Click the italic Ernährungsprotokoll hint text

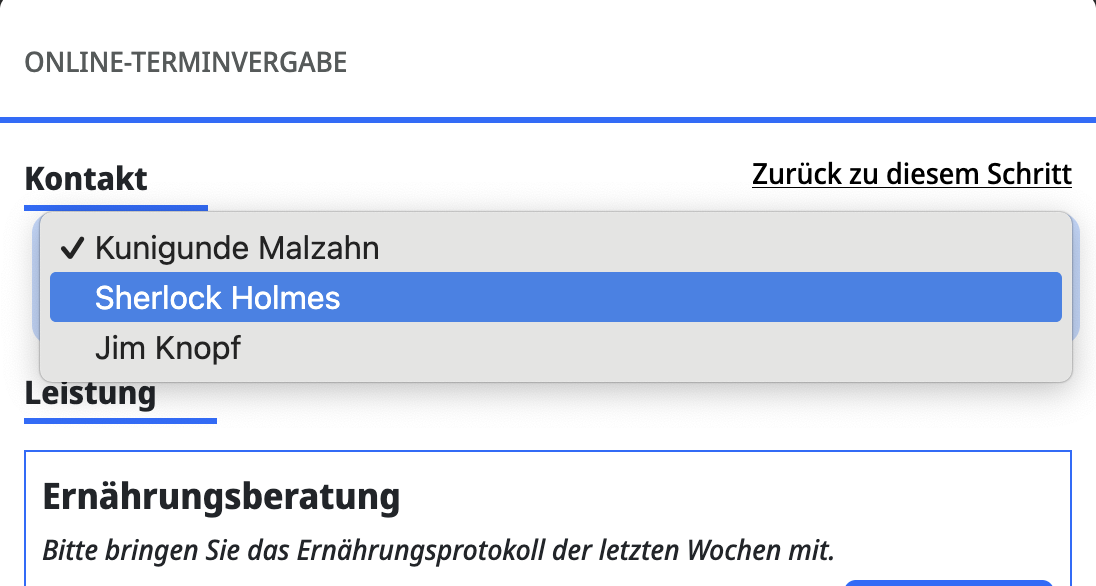[x=438, y=549]
